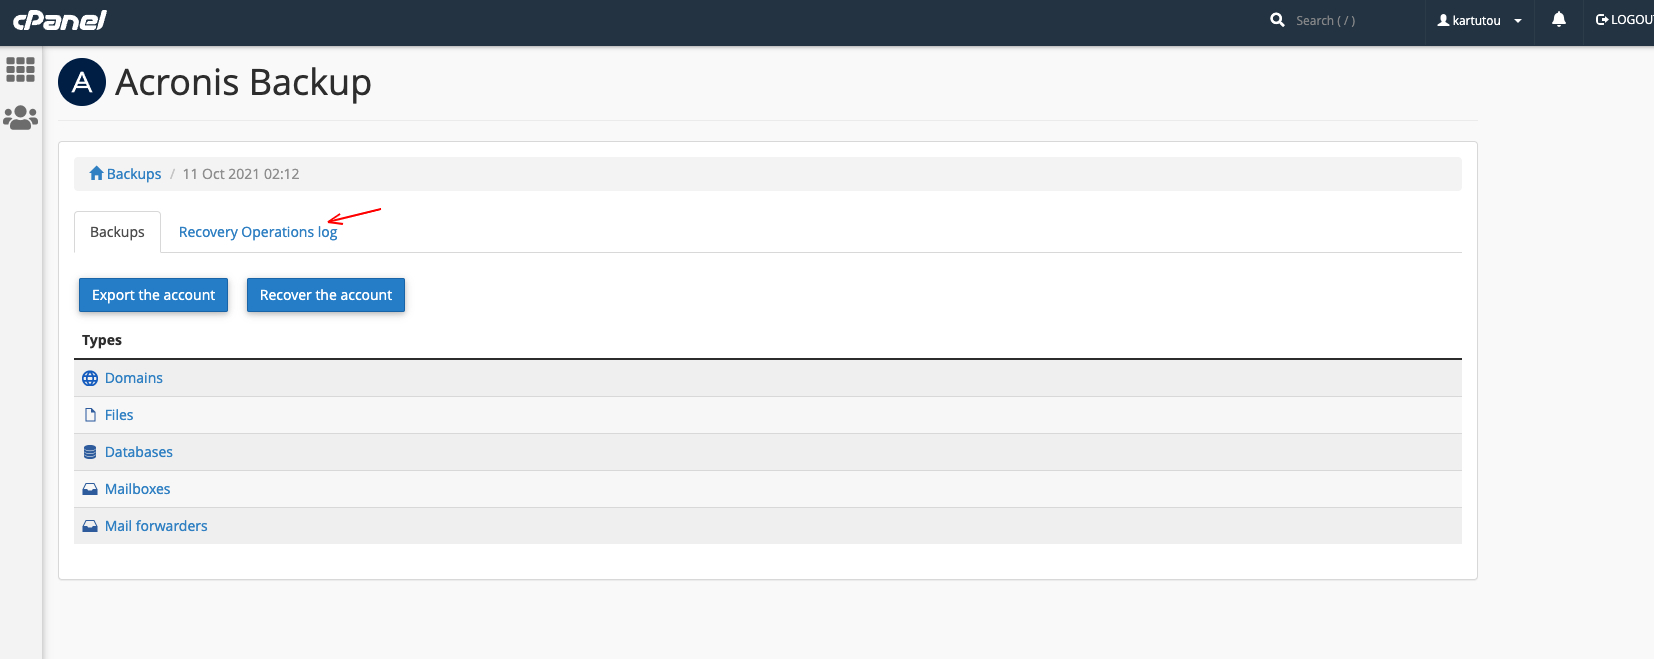The image size is (1654, 659).
Task: Switch to Recovery Operations log tab
Action: point(258,232)
